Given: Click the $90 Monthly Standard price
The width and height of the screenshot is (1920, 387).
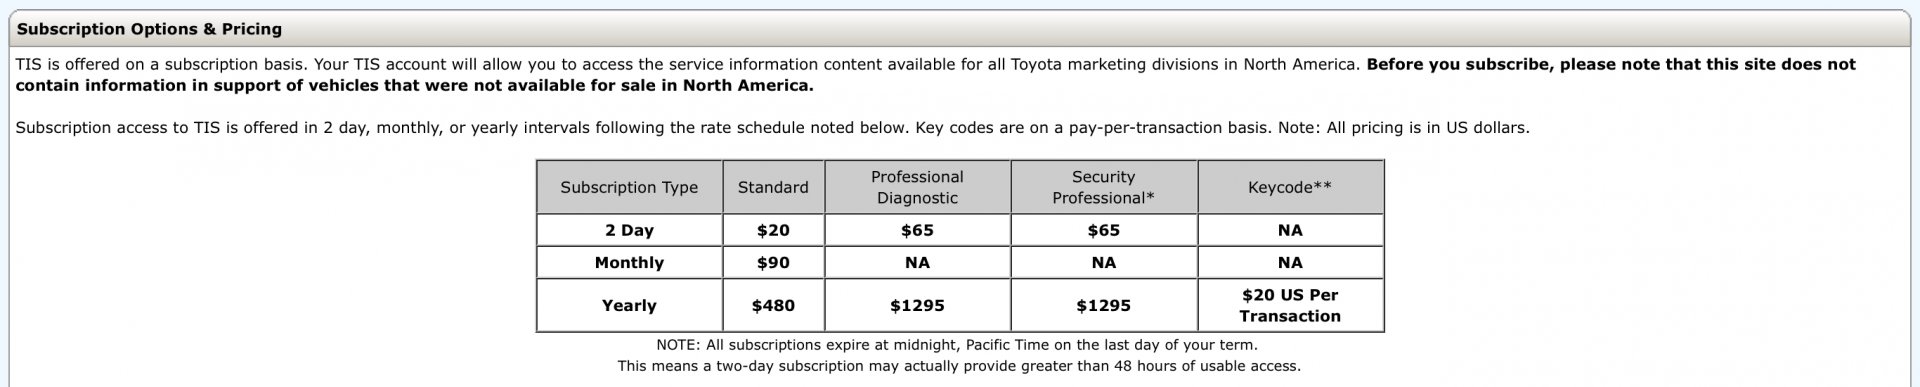Looking at the screenshot, I should (x=773, y=263).
